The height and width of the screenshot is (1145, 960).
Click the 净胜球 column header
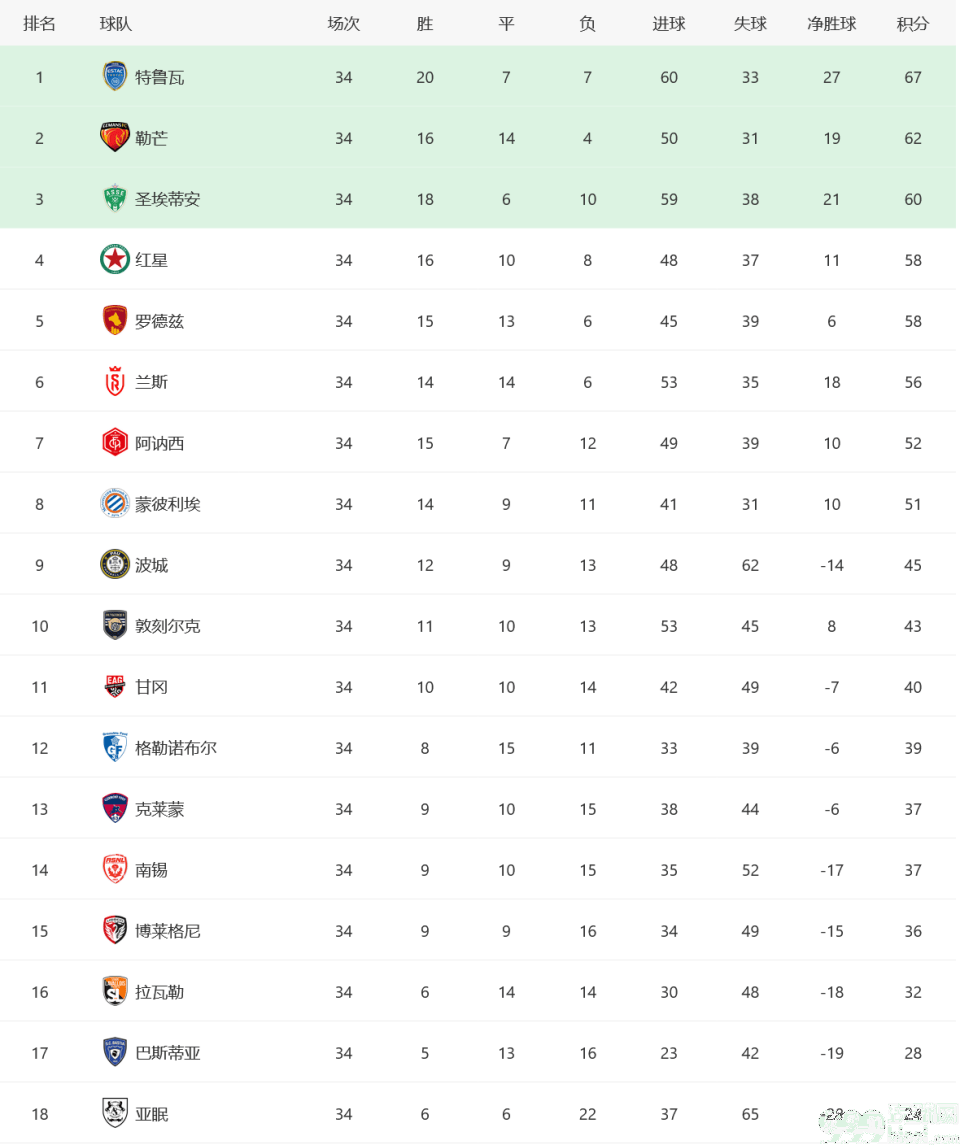tap(832, 24)
